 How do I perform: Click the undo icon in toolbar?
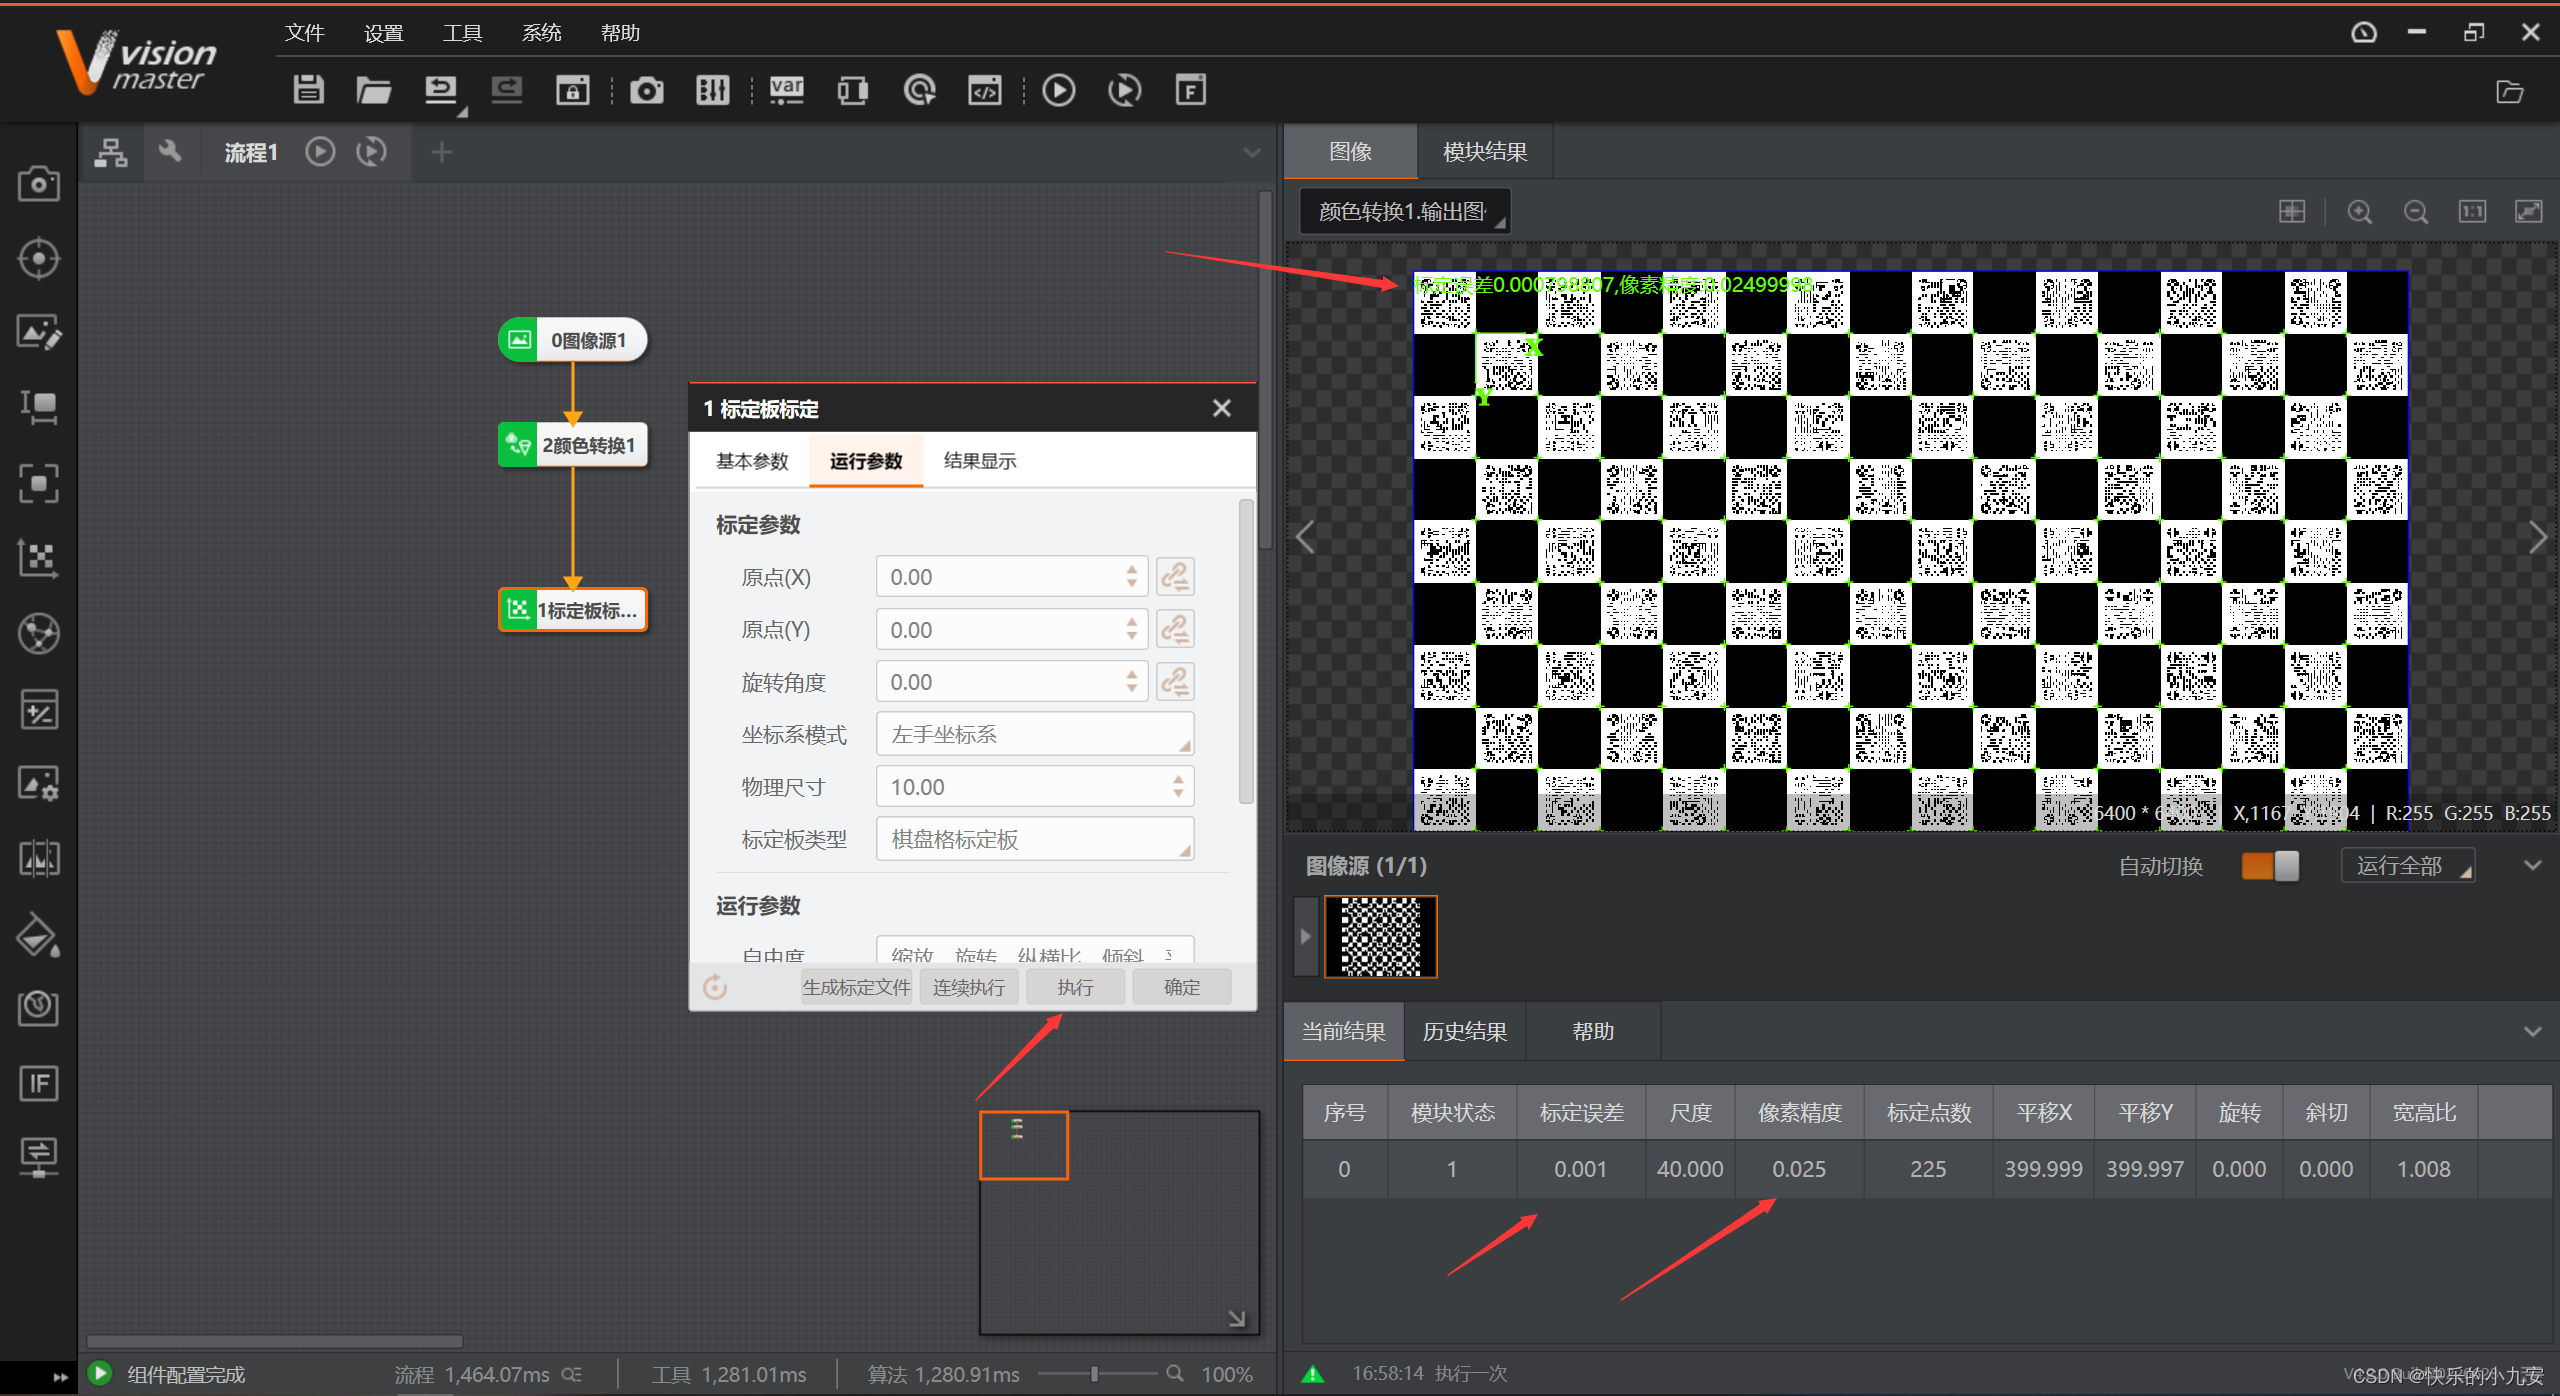point(441,90)
